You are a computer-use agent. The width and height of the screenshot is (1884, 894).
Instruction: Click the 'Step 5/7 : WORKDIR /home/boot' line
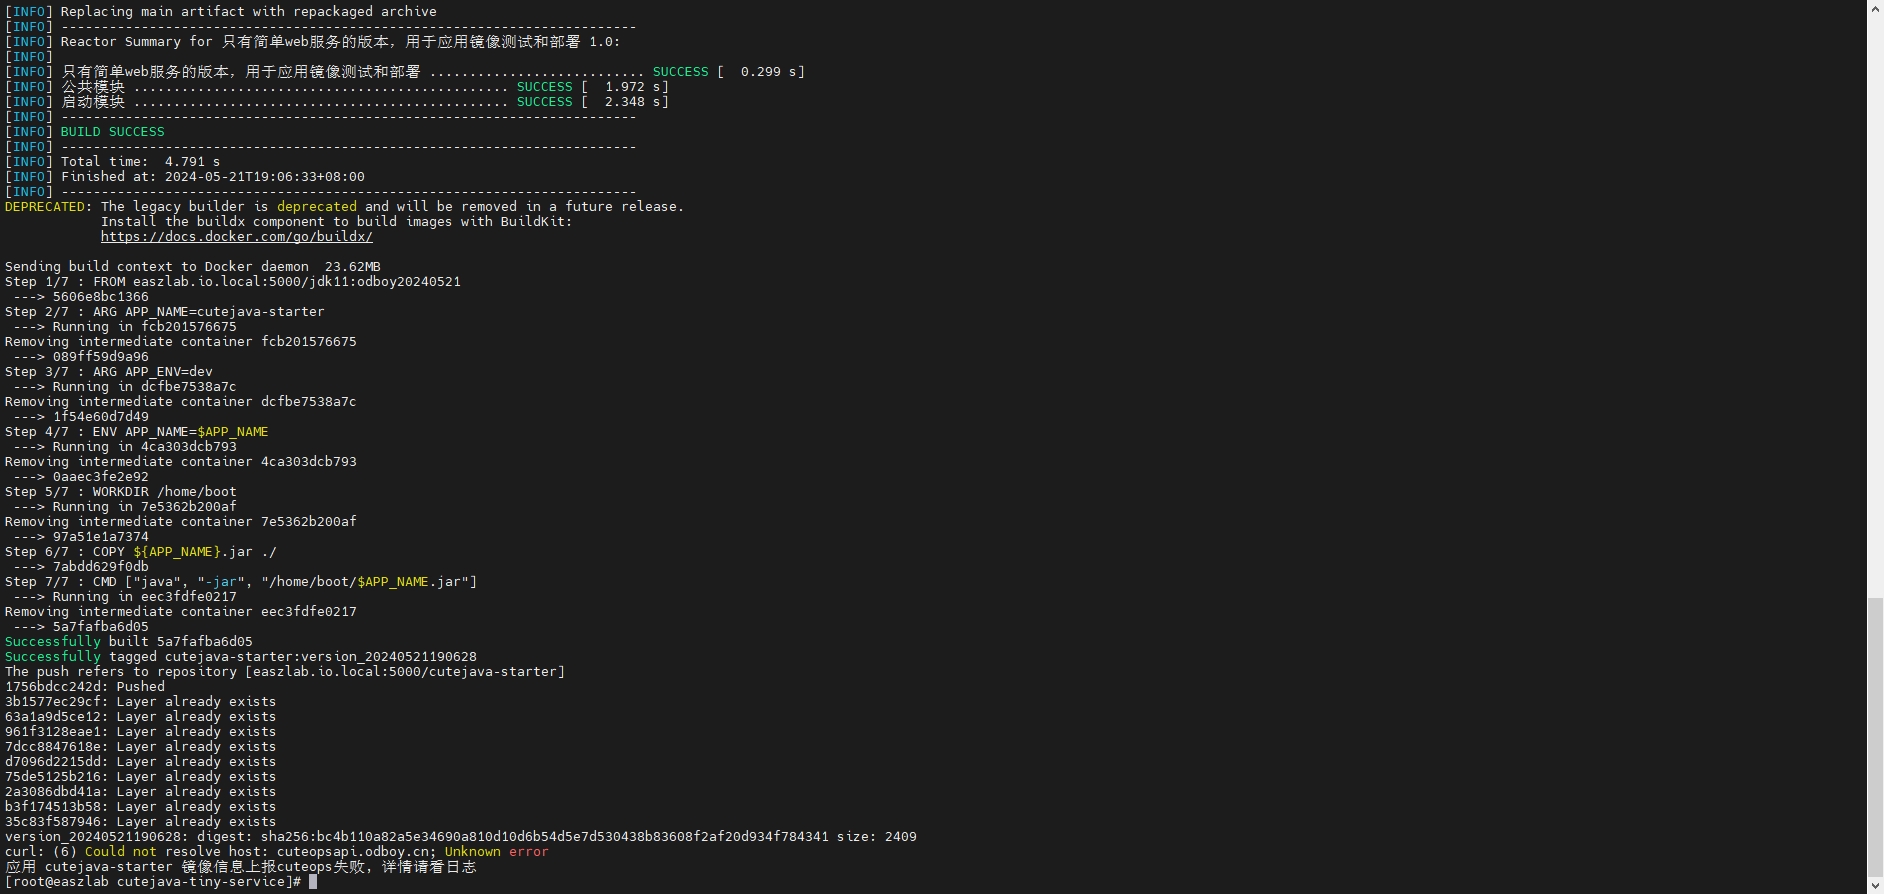click(120, 492)
